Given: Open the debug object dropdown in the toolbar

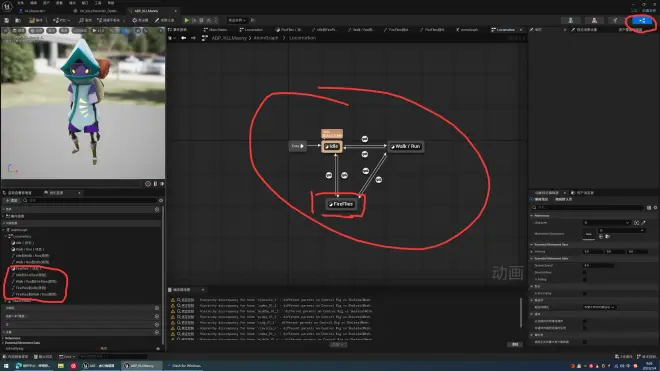Looking at the screenshot, I should (237, 20).
